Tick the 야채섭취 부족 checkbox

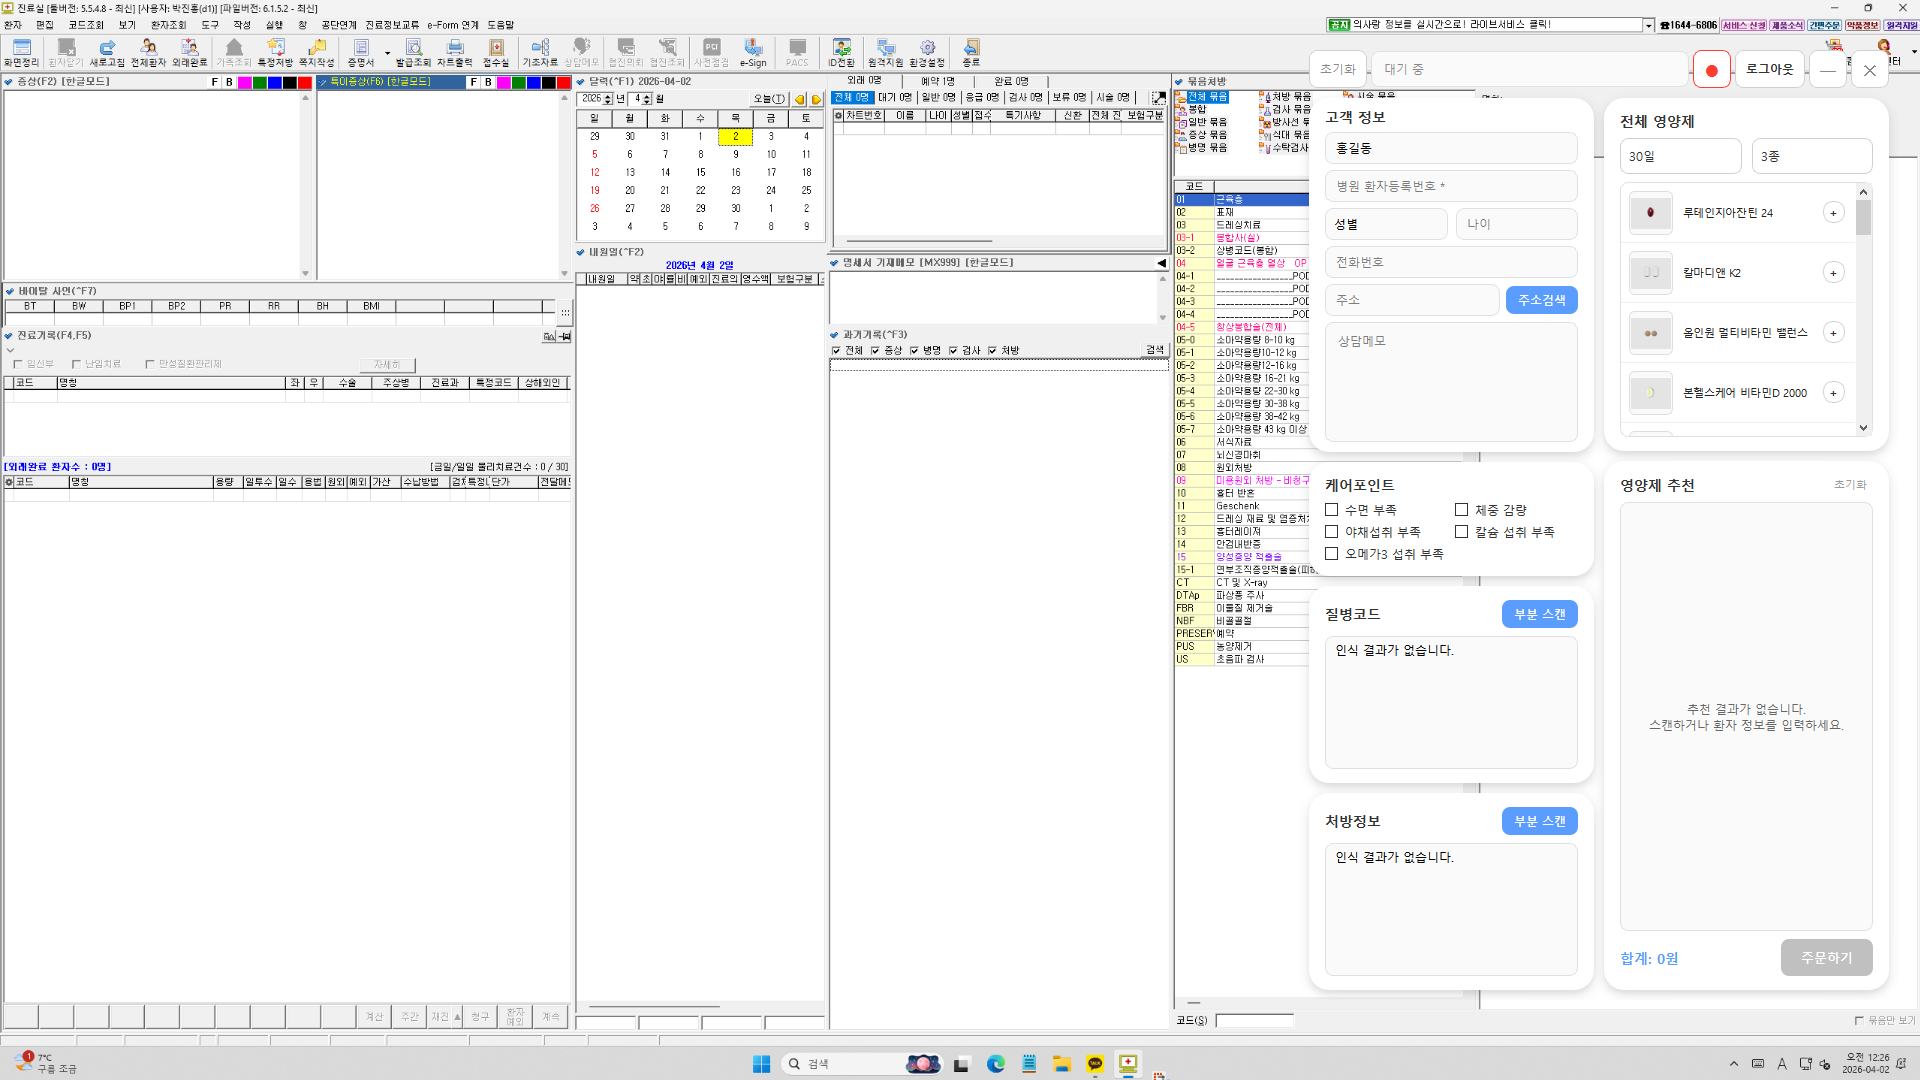click(1331, 532)
